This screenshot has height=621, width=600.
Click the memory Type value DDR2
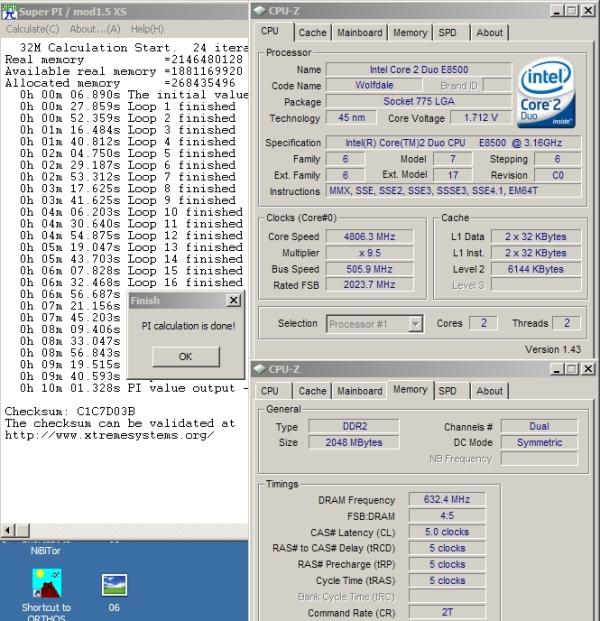(354, 426)
